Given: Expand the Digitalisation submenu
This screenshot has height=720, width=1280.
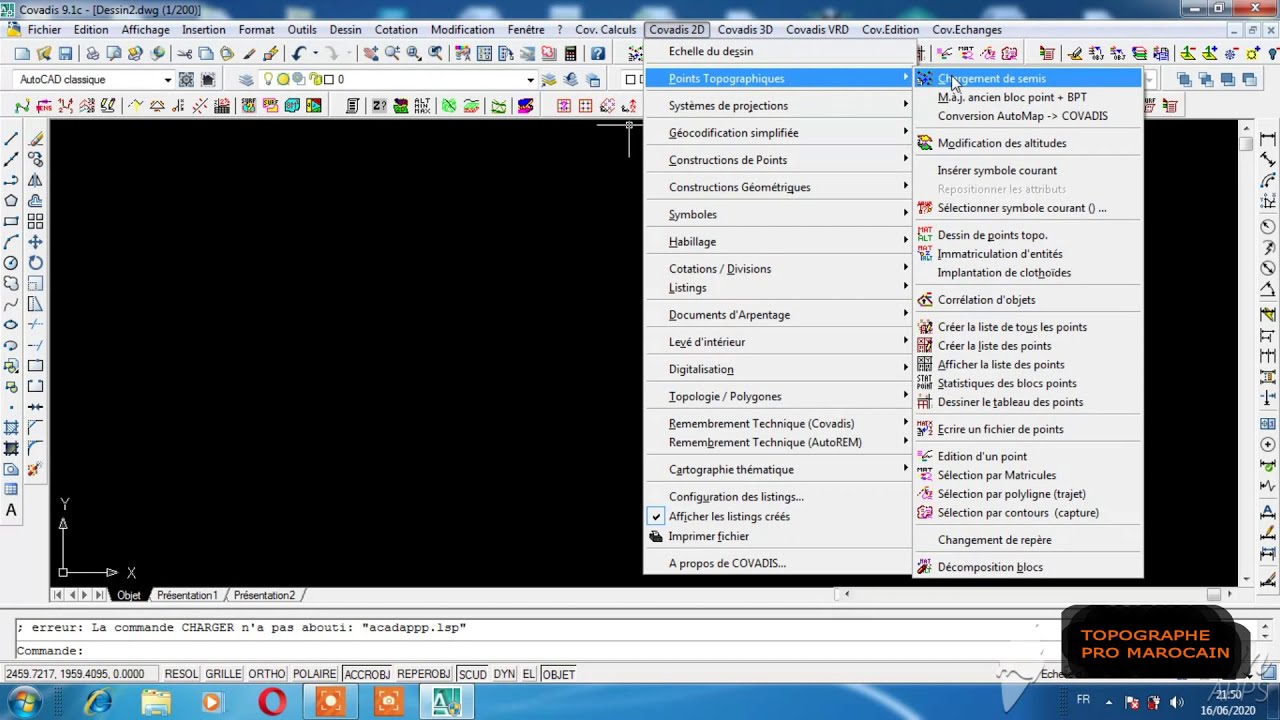Looking at the screenshot, I should point(778,369).
